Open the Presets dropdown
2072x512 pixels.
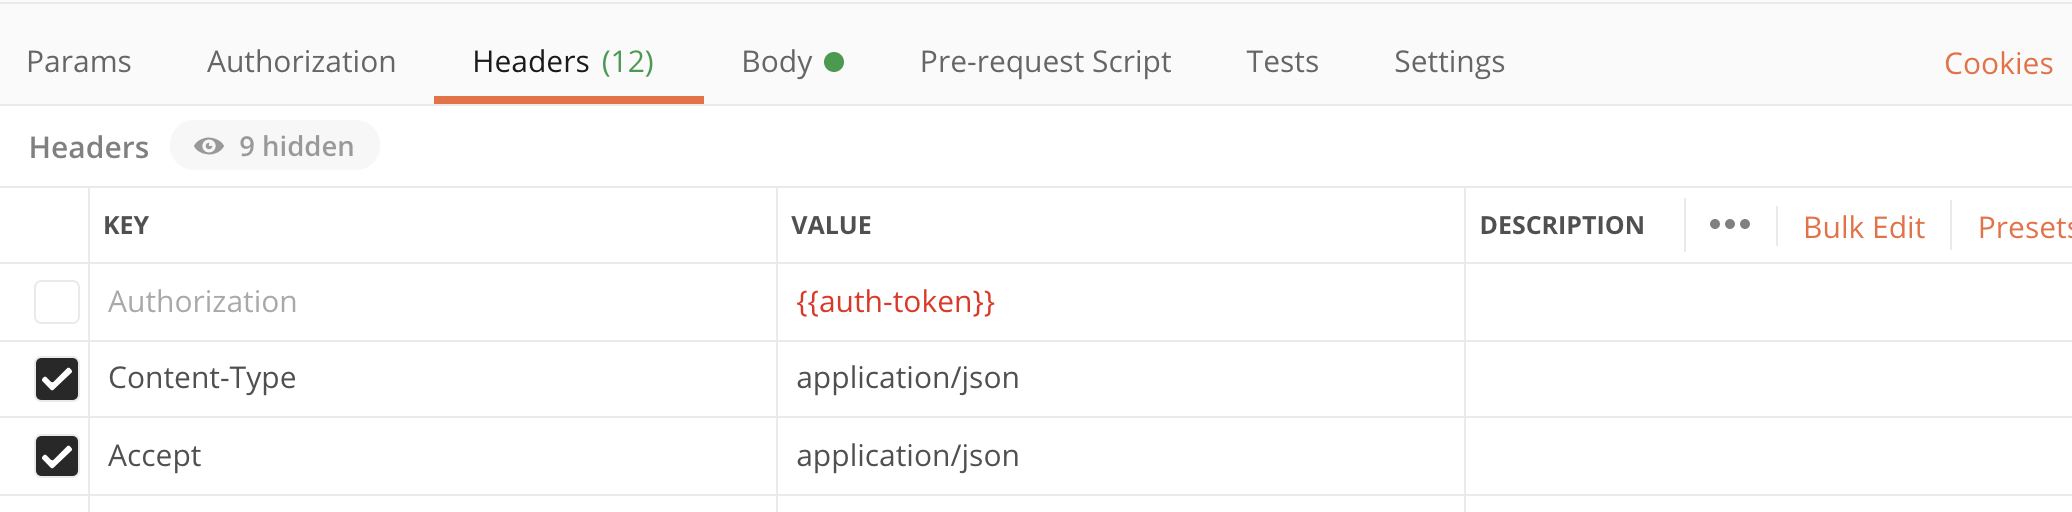pos(2022,227)
